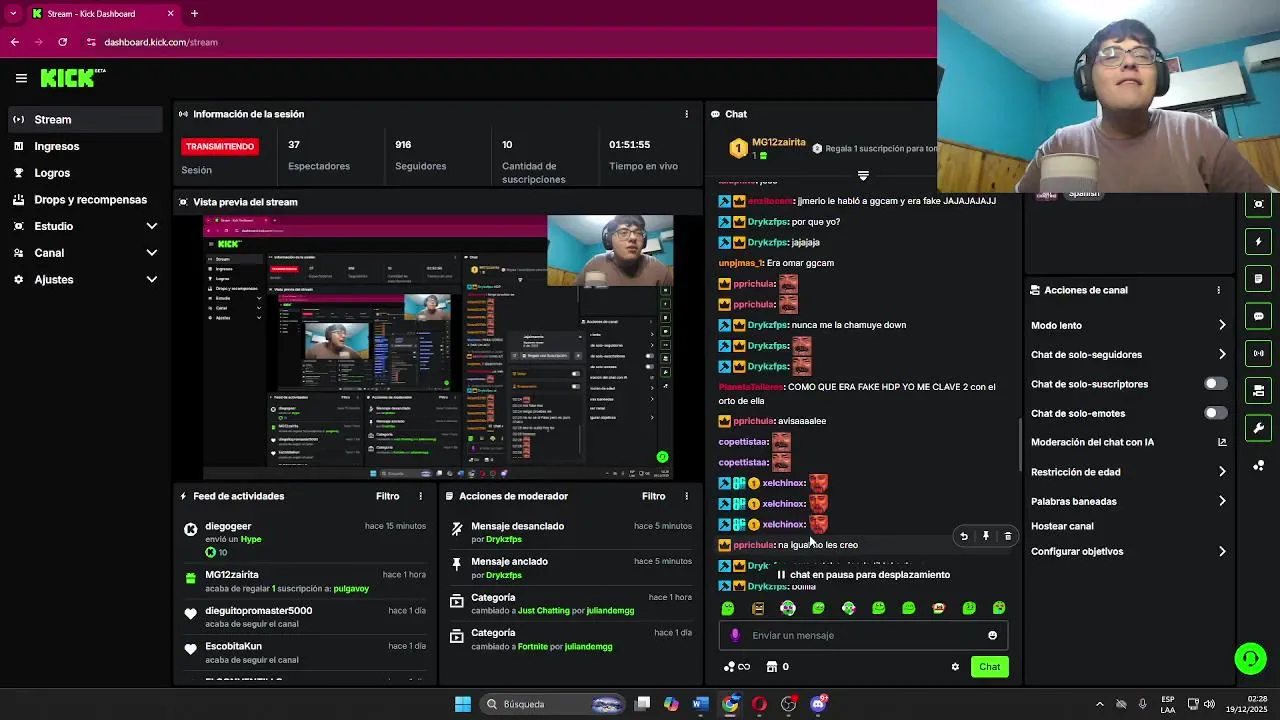Open chat settings gear icon
This screenshot has width=1280, height=720.
955,667
